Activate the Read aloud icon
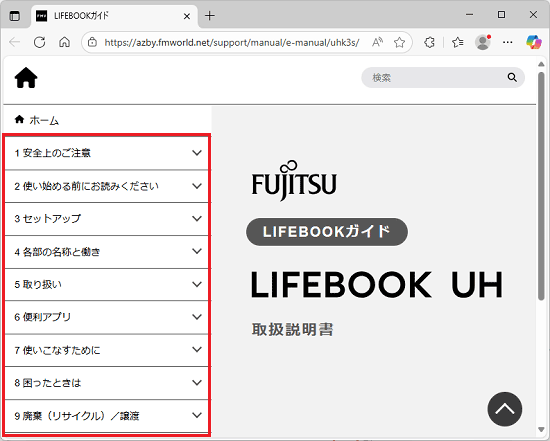 coord(377,42)
